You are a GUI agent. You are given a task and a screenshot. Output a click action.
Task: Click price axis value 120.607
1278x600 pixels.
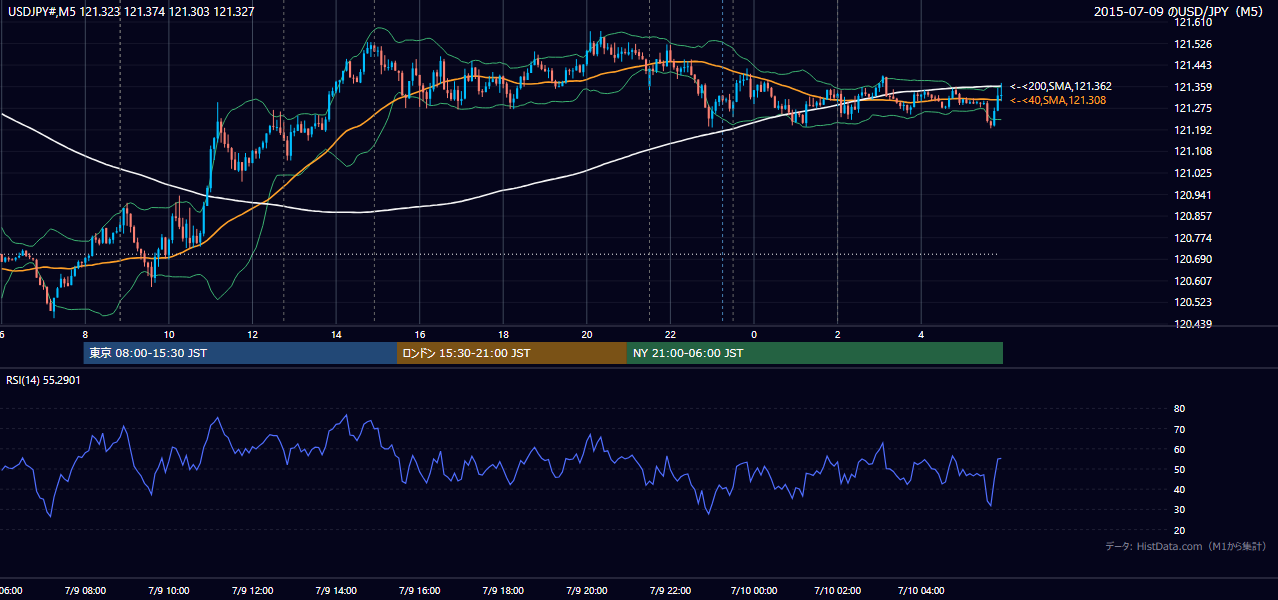[1192, 281]
